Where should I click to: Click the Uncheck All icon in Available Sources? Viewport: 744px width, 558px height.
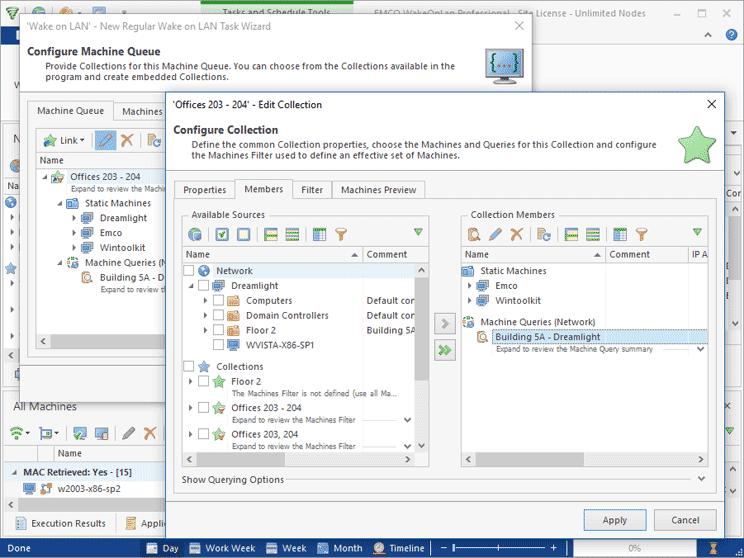(243, 235)
